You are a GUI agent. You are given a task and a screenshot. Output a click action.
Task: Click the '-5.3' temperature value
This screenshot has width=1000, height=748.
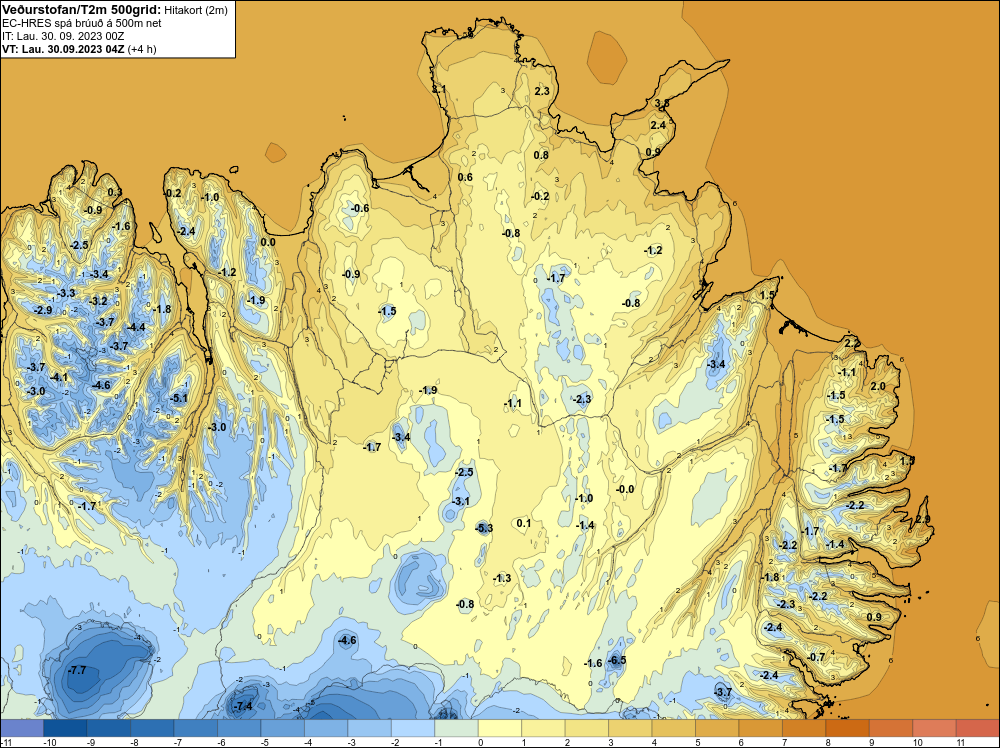point(484,527)
